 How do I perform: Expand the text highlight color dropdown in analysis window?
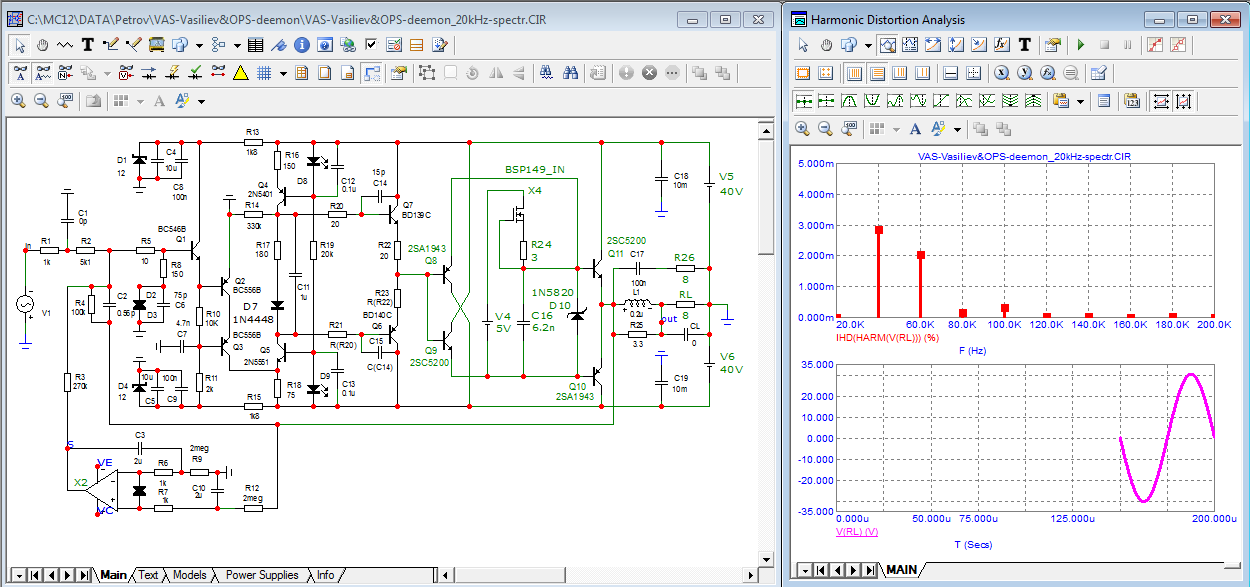(957, 129)
